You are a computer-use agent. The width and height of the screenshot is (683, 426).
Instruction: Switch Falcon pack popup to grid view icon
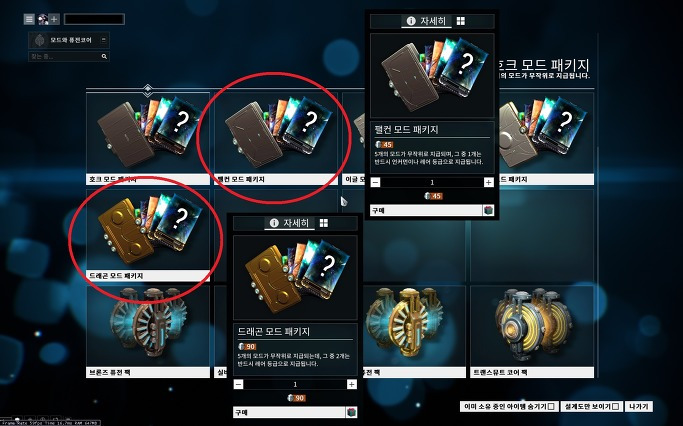(x=460, y=21)
